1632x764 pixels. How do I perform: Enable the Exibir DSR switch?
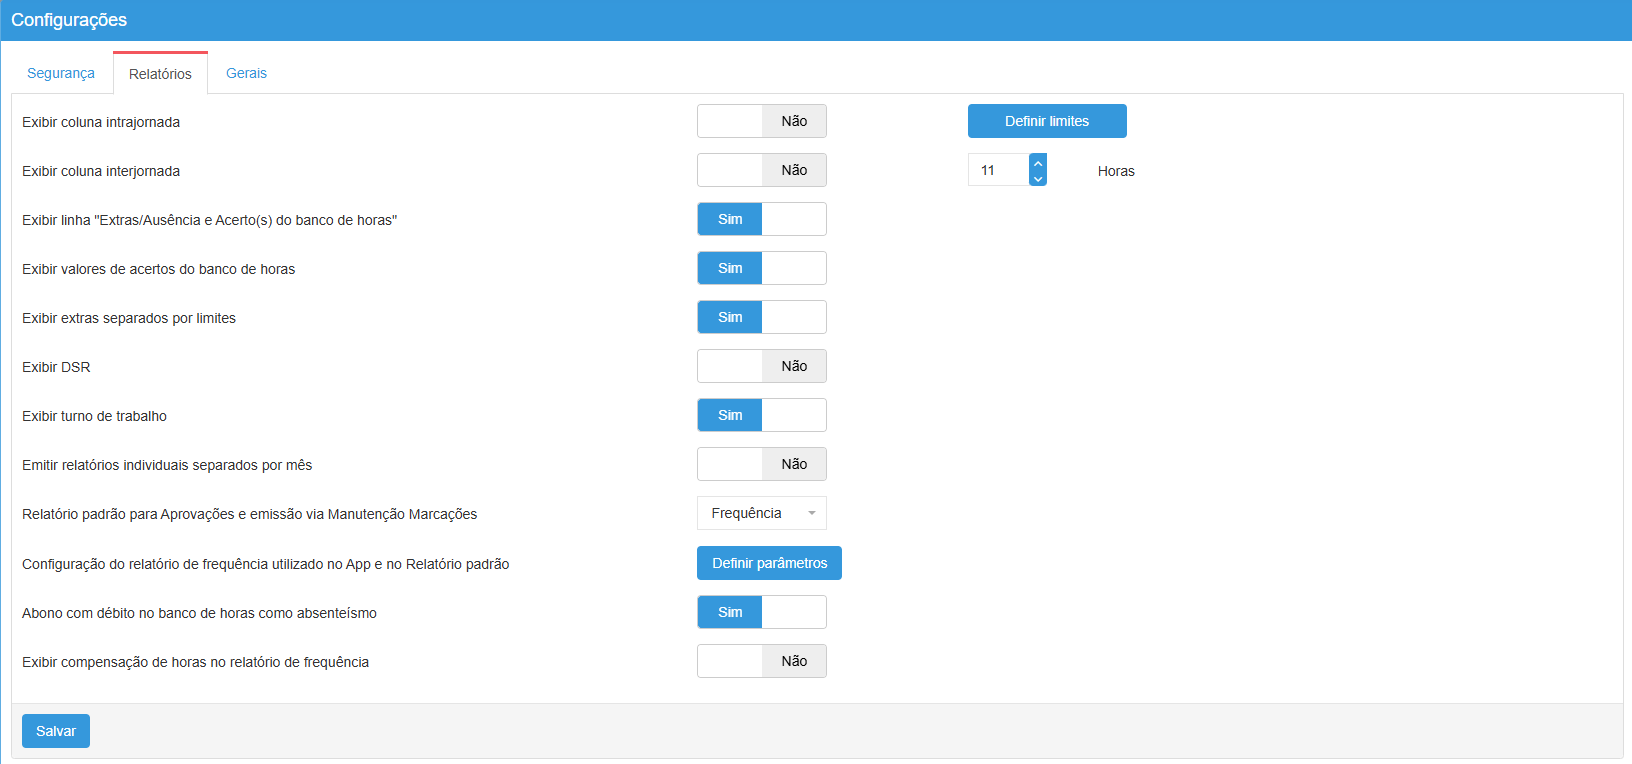[761, 366]
